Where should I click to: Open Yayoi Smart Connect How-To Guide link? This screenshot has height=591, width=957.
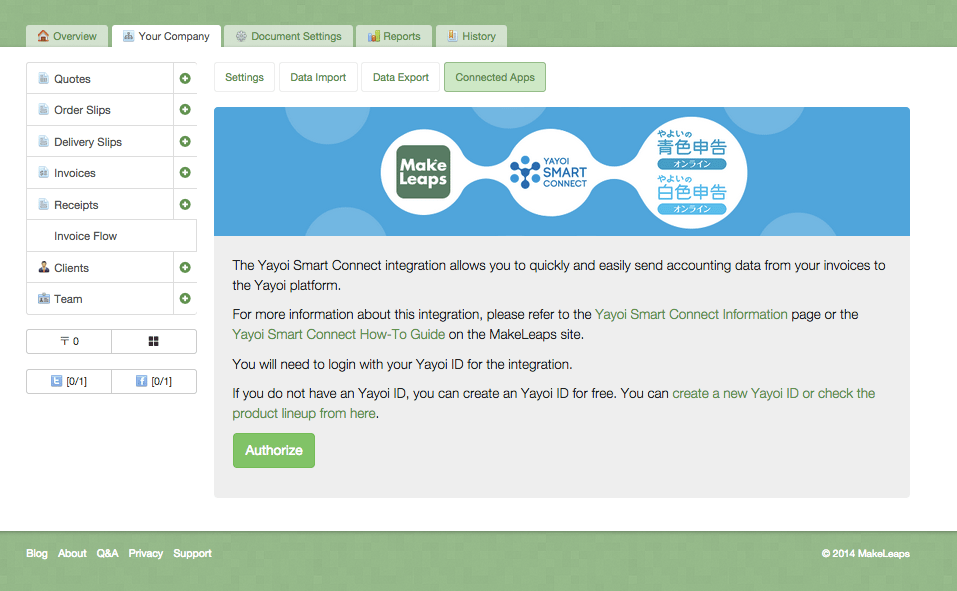(339, 335)
